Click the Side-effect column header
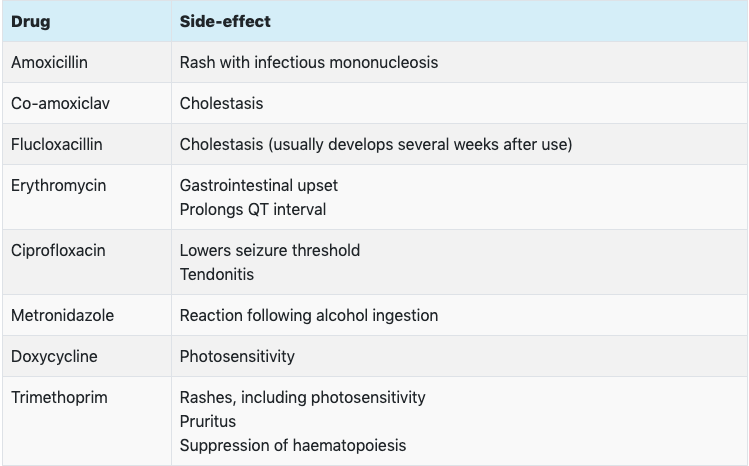 pyautogui.click(x=225, y=21)
